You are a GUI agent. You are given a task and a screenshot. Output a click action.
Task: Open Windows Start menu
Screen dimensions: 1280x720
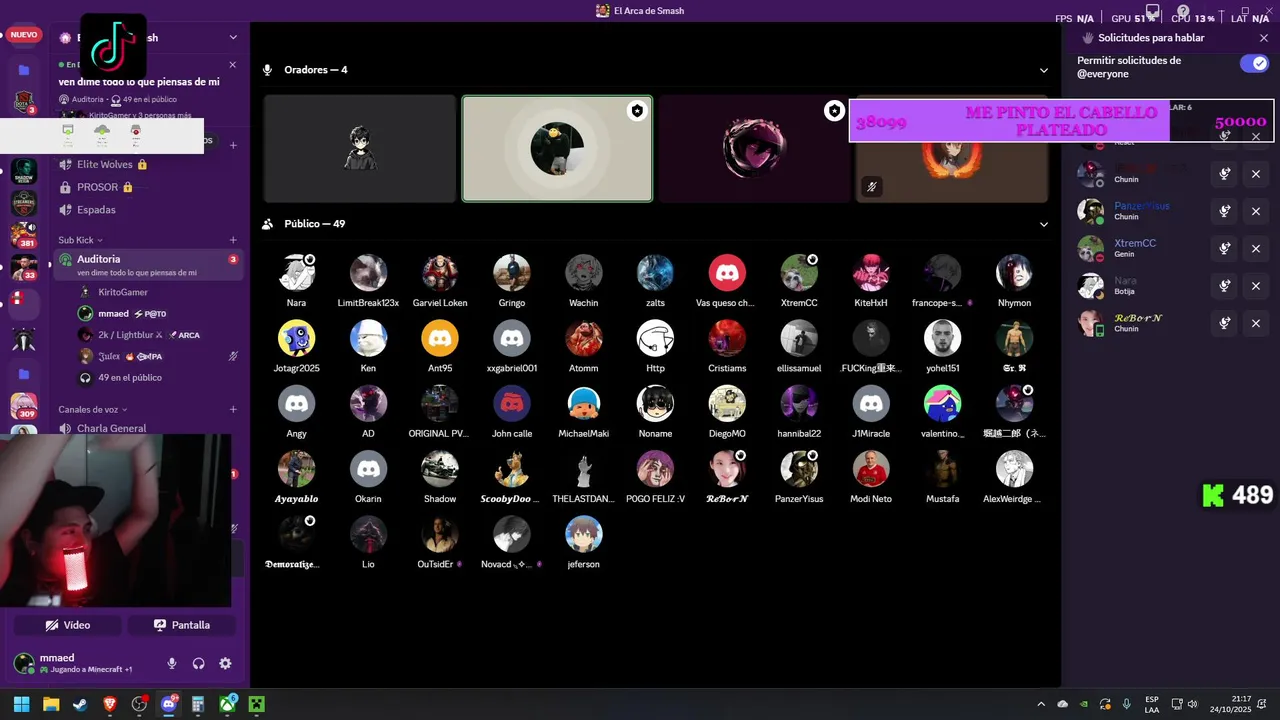(x=21, y=704)
